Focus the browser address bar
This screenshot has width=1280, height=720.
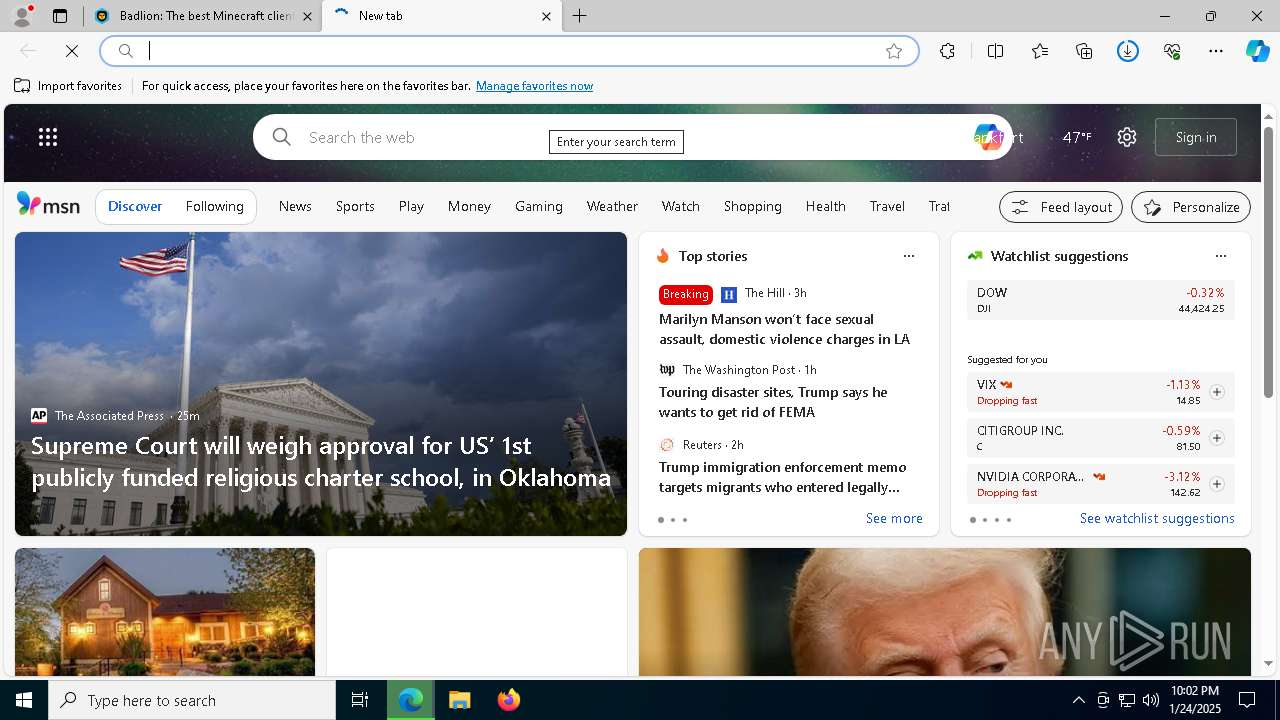510,51
